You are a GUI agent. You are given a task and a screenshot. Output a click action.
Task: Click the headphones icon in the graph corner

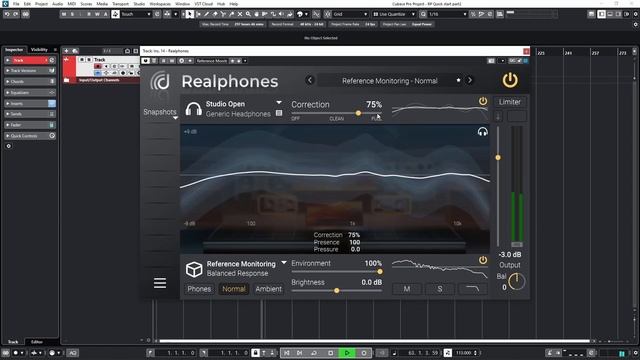tap(482, 131)
